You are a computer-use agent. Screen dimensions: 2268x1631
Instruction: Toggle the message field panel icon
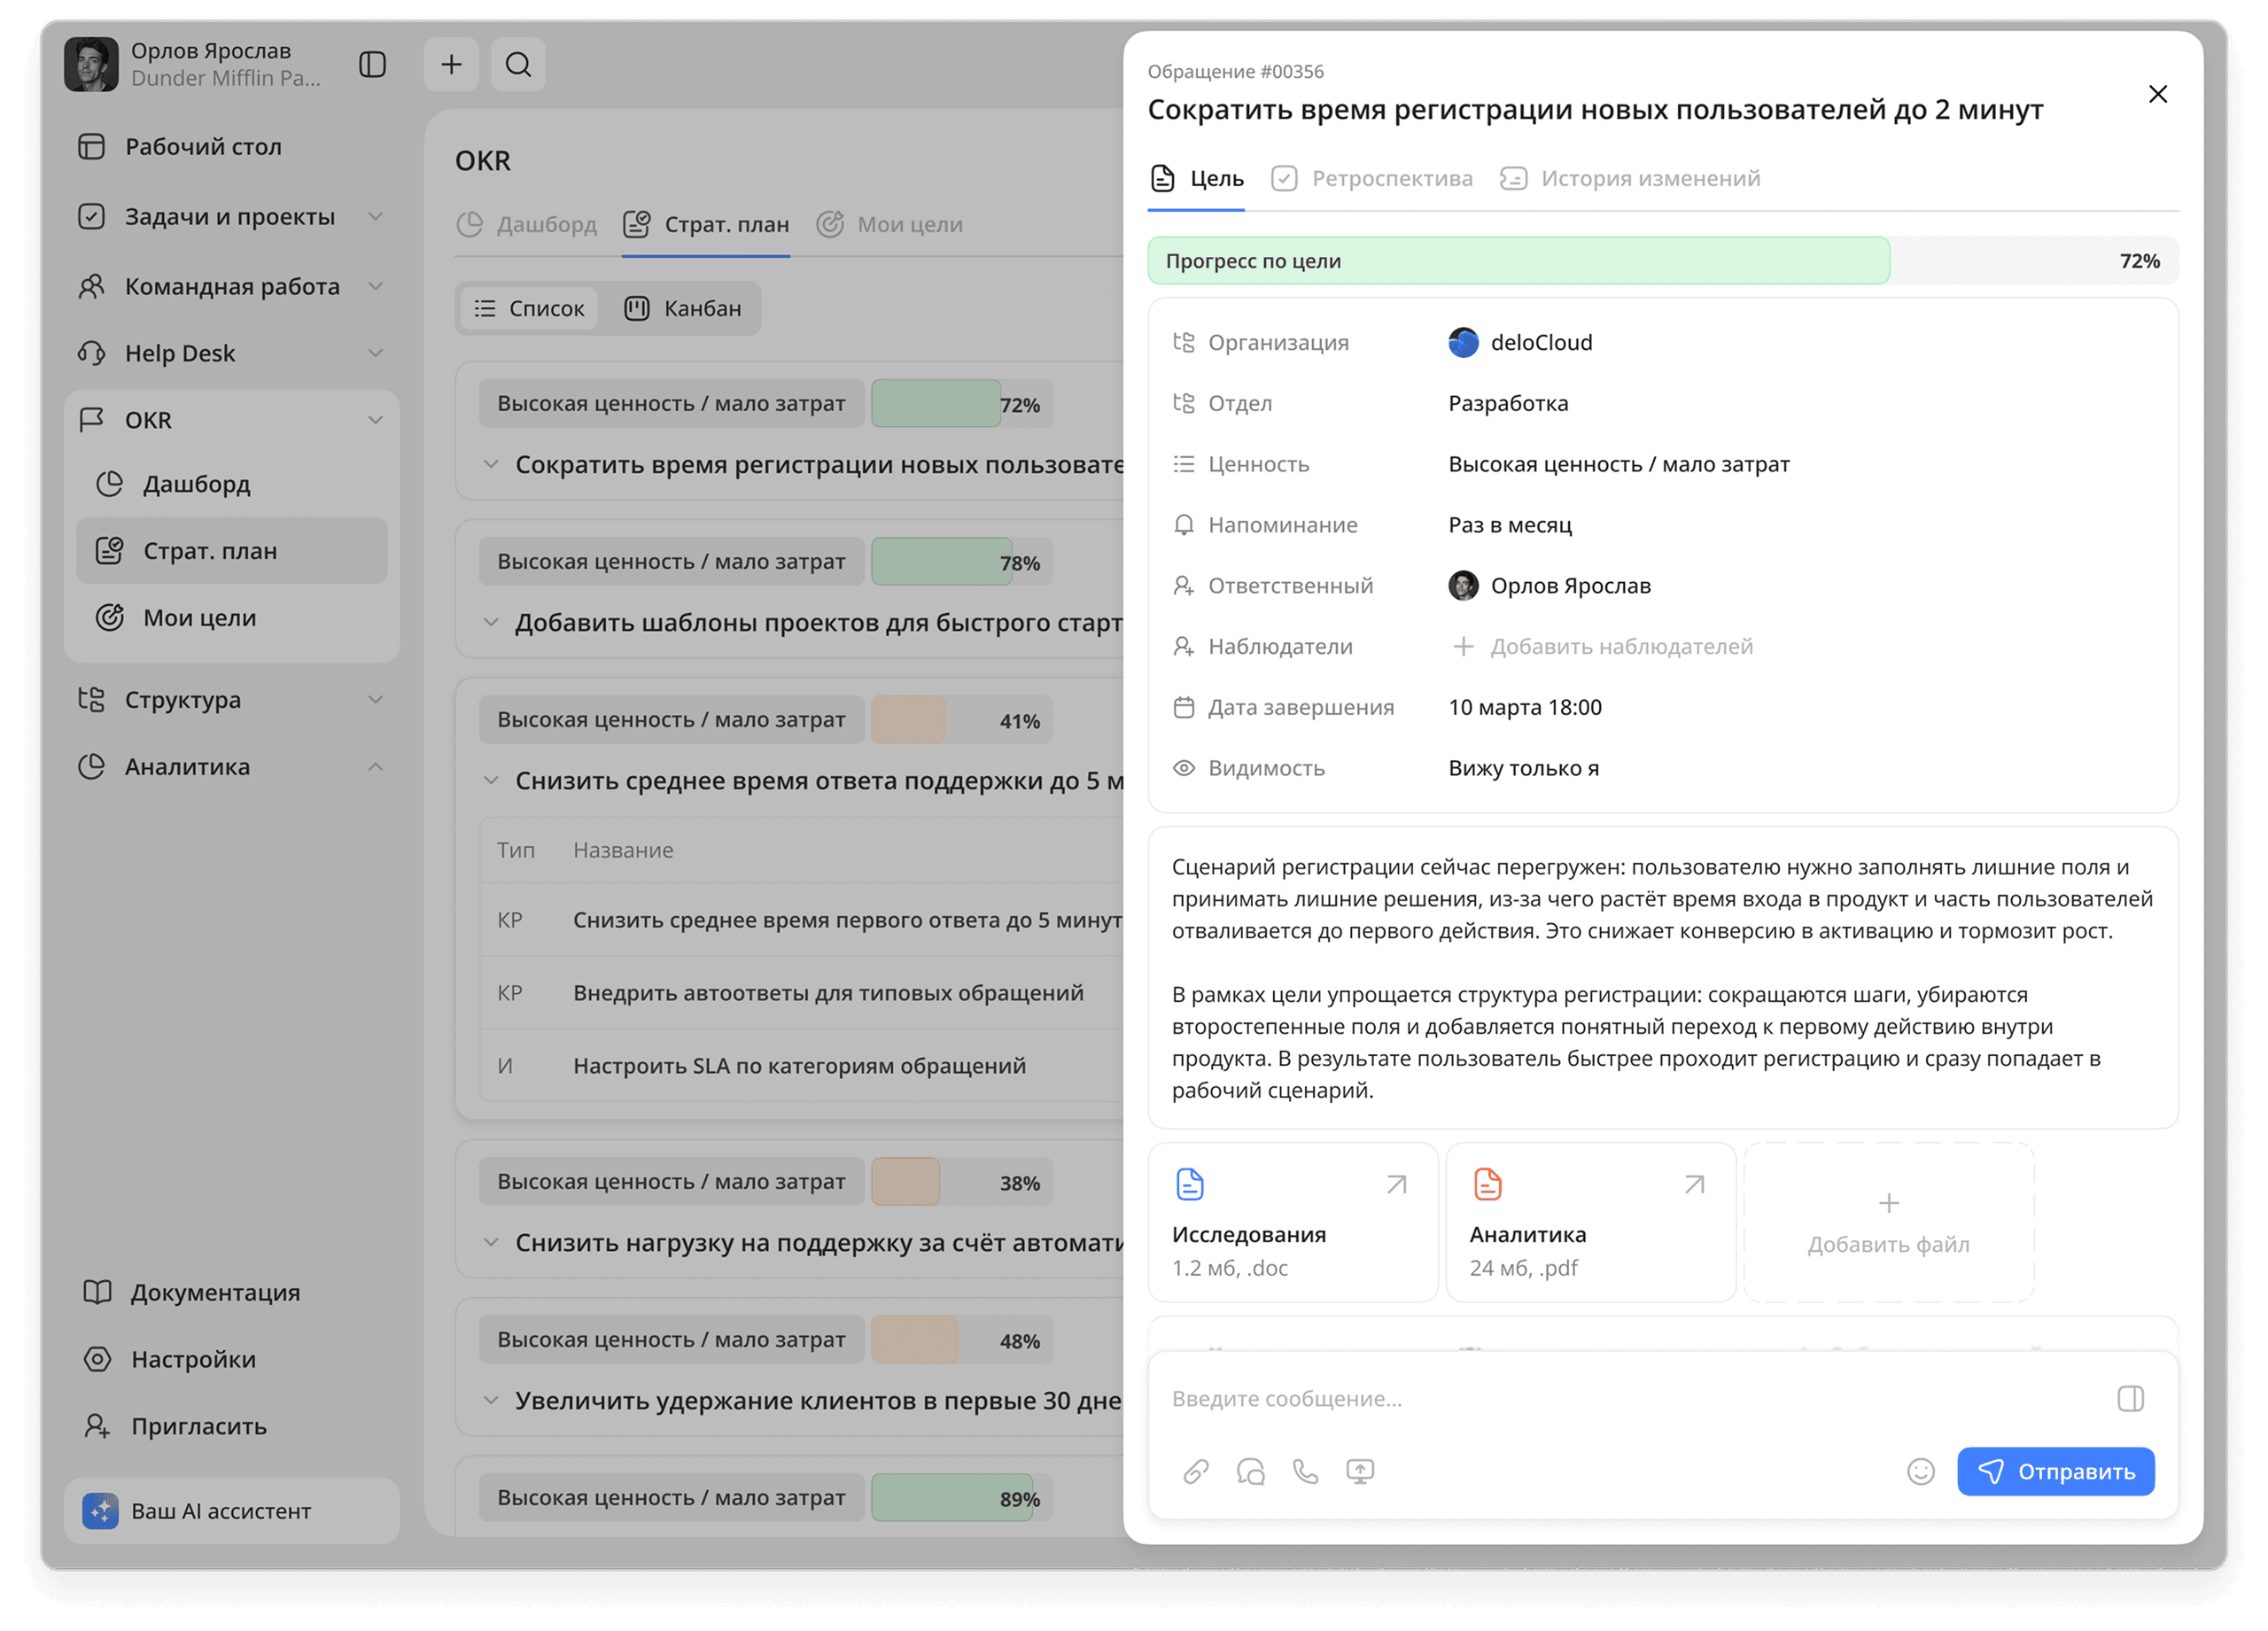tap(2130, 1398)
